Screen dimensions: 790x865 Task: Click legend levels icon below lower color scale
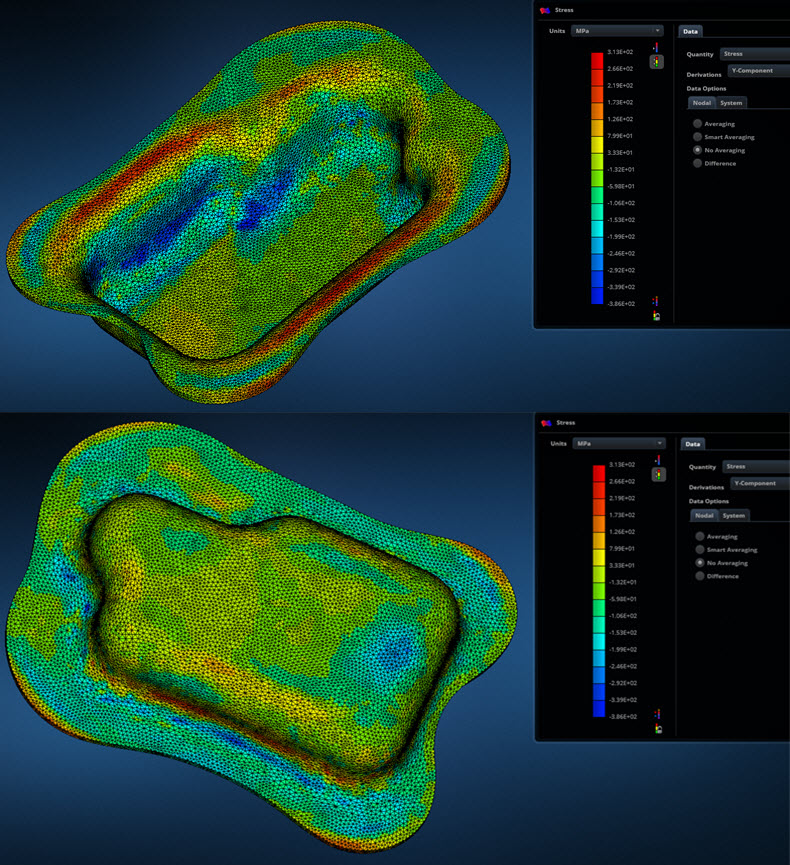coord(658,714)
